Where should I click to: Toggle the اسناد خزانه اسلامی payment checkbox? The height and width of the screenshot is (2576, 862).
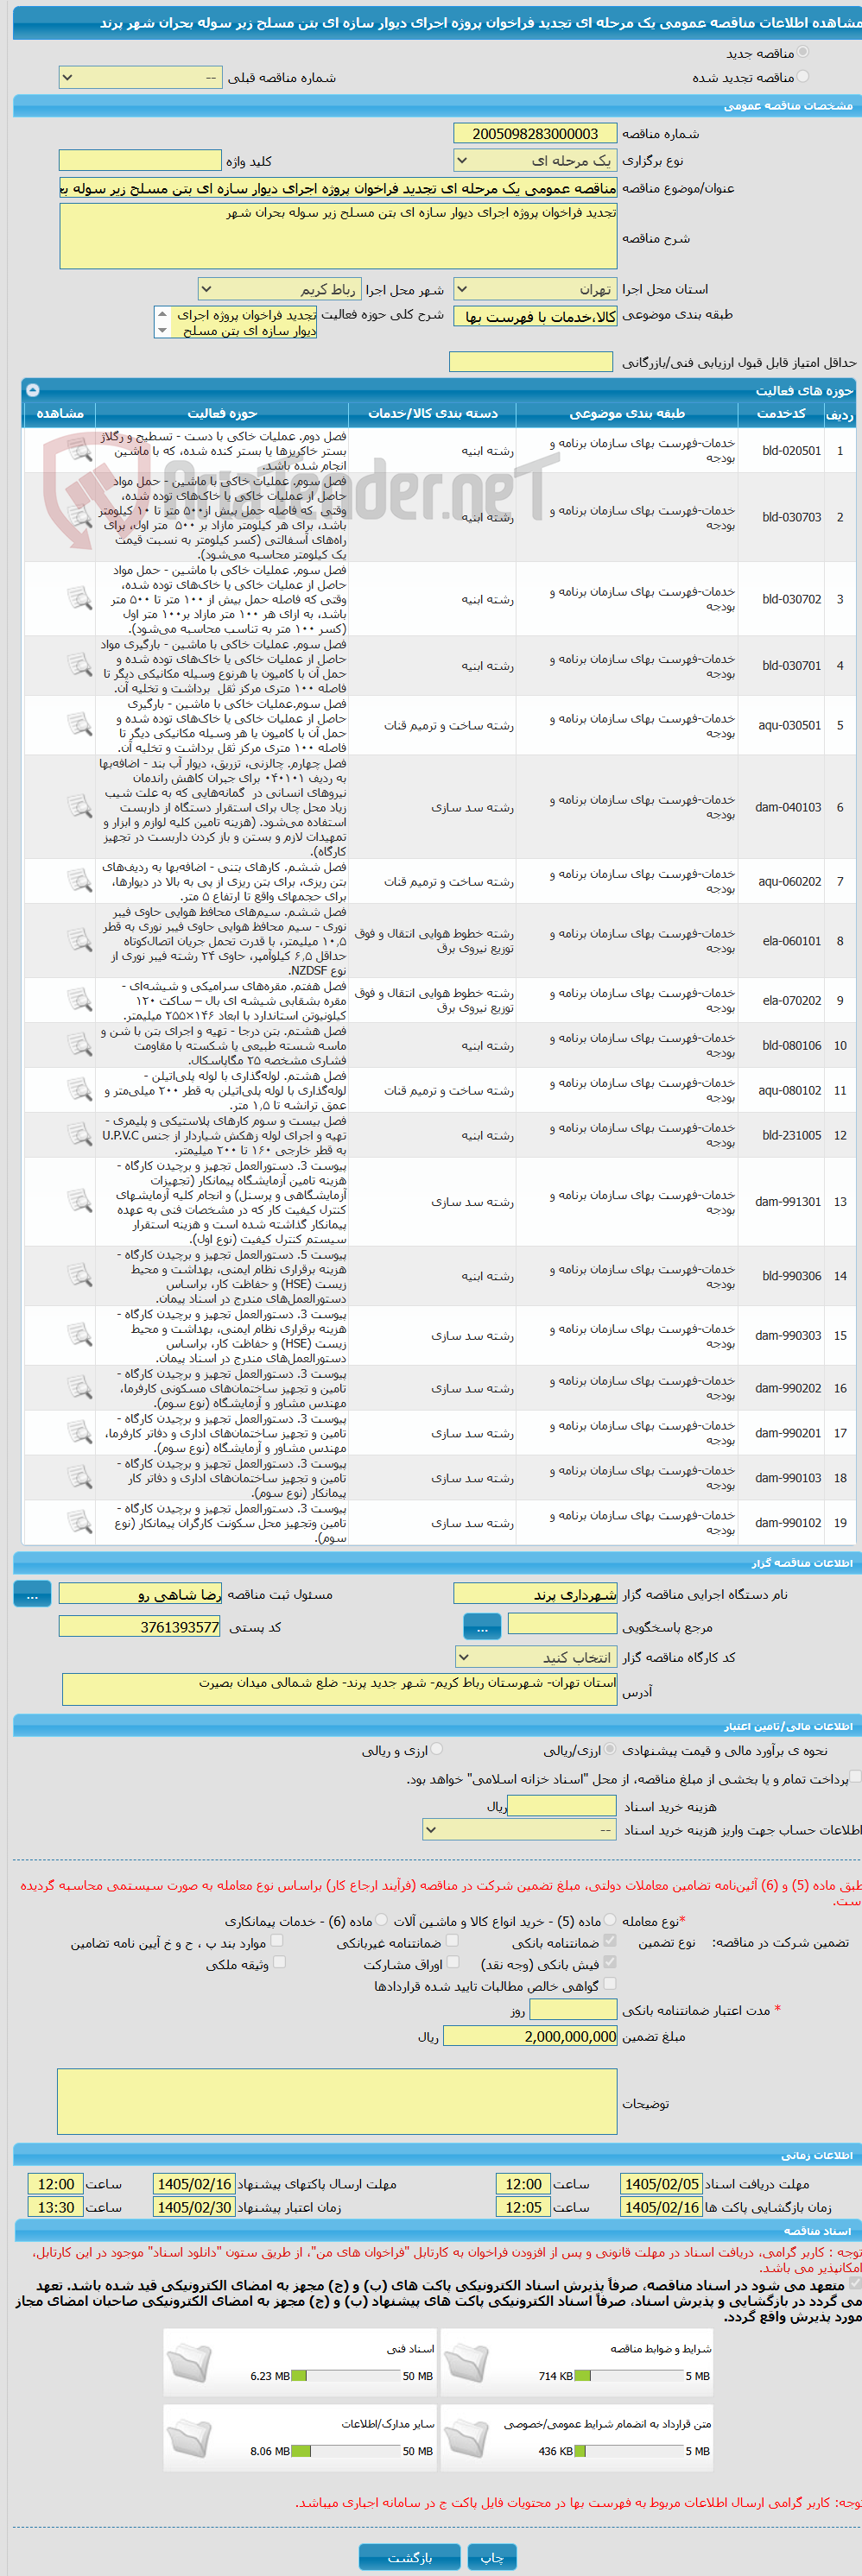tap(855, 1777)
